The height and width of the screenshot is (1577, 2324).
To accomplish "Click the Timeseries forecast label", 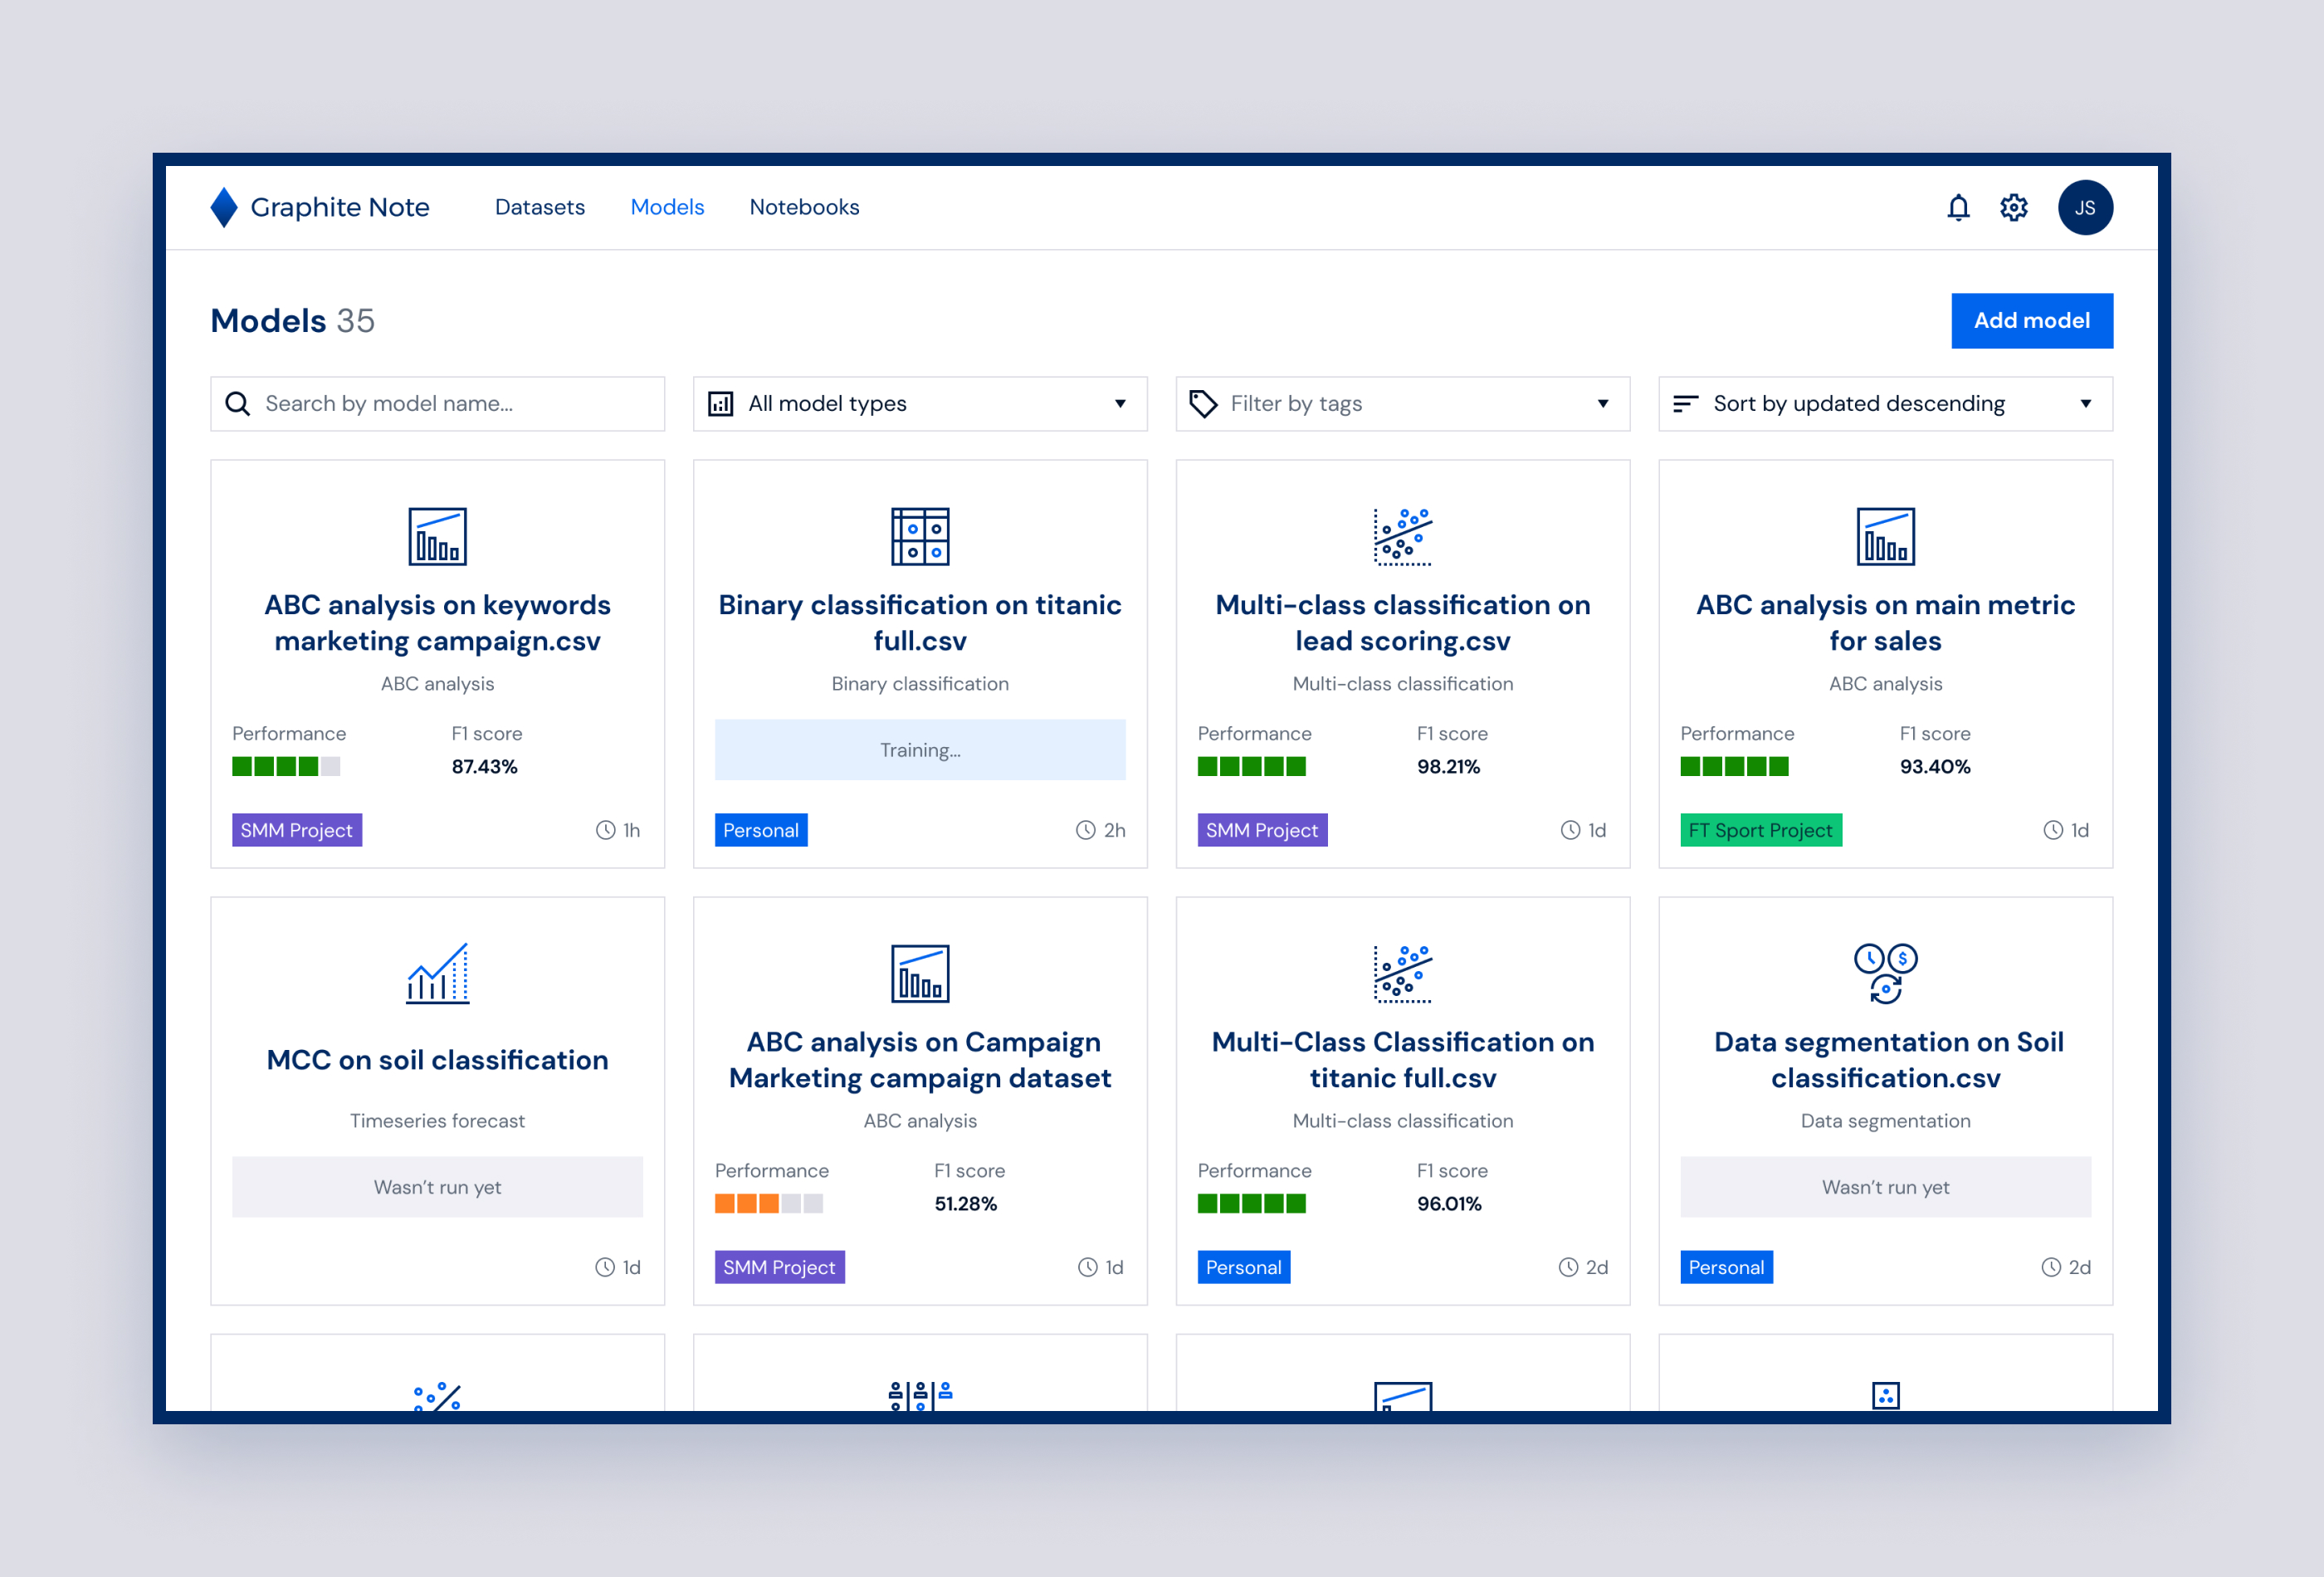I will [437, 1121].
